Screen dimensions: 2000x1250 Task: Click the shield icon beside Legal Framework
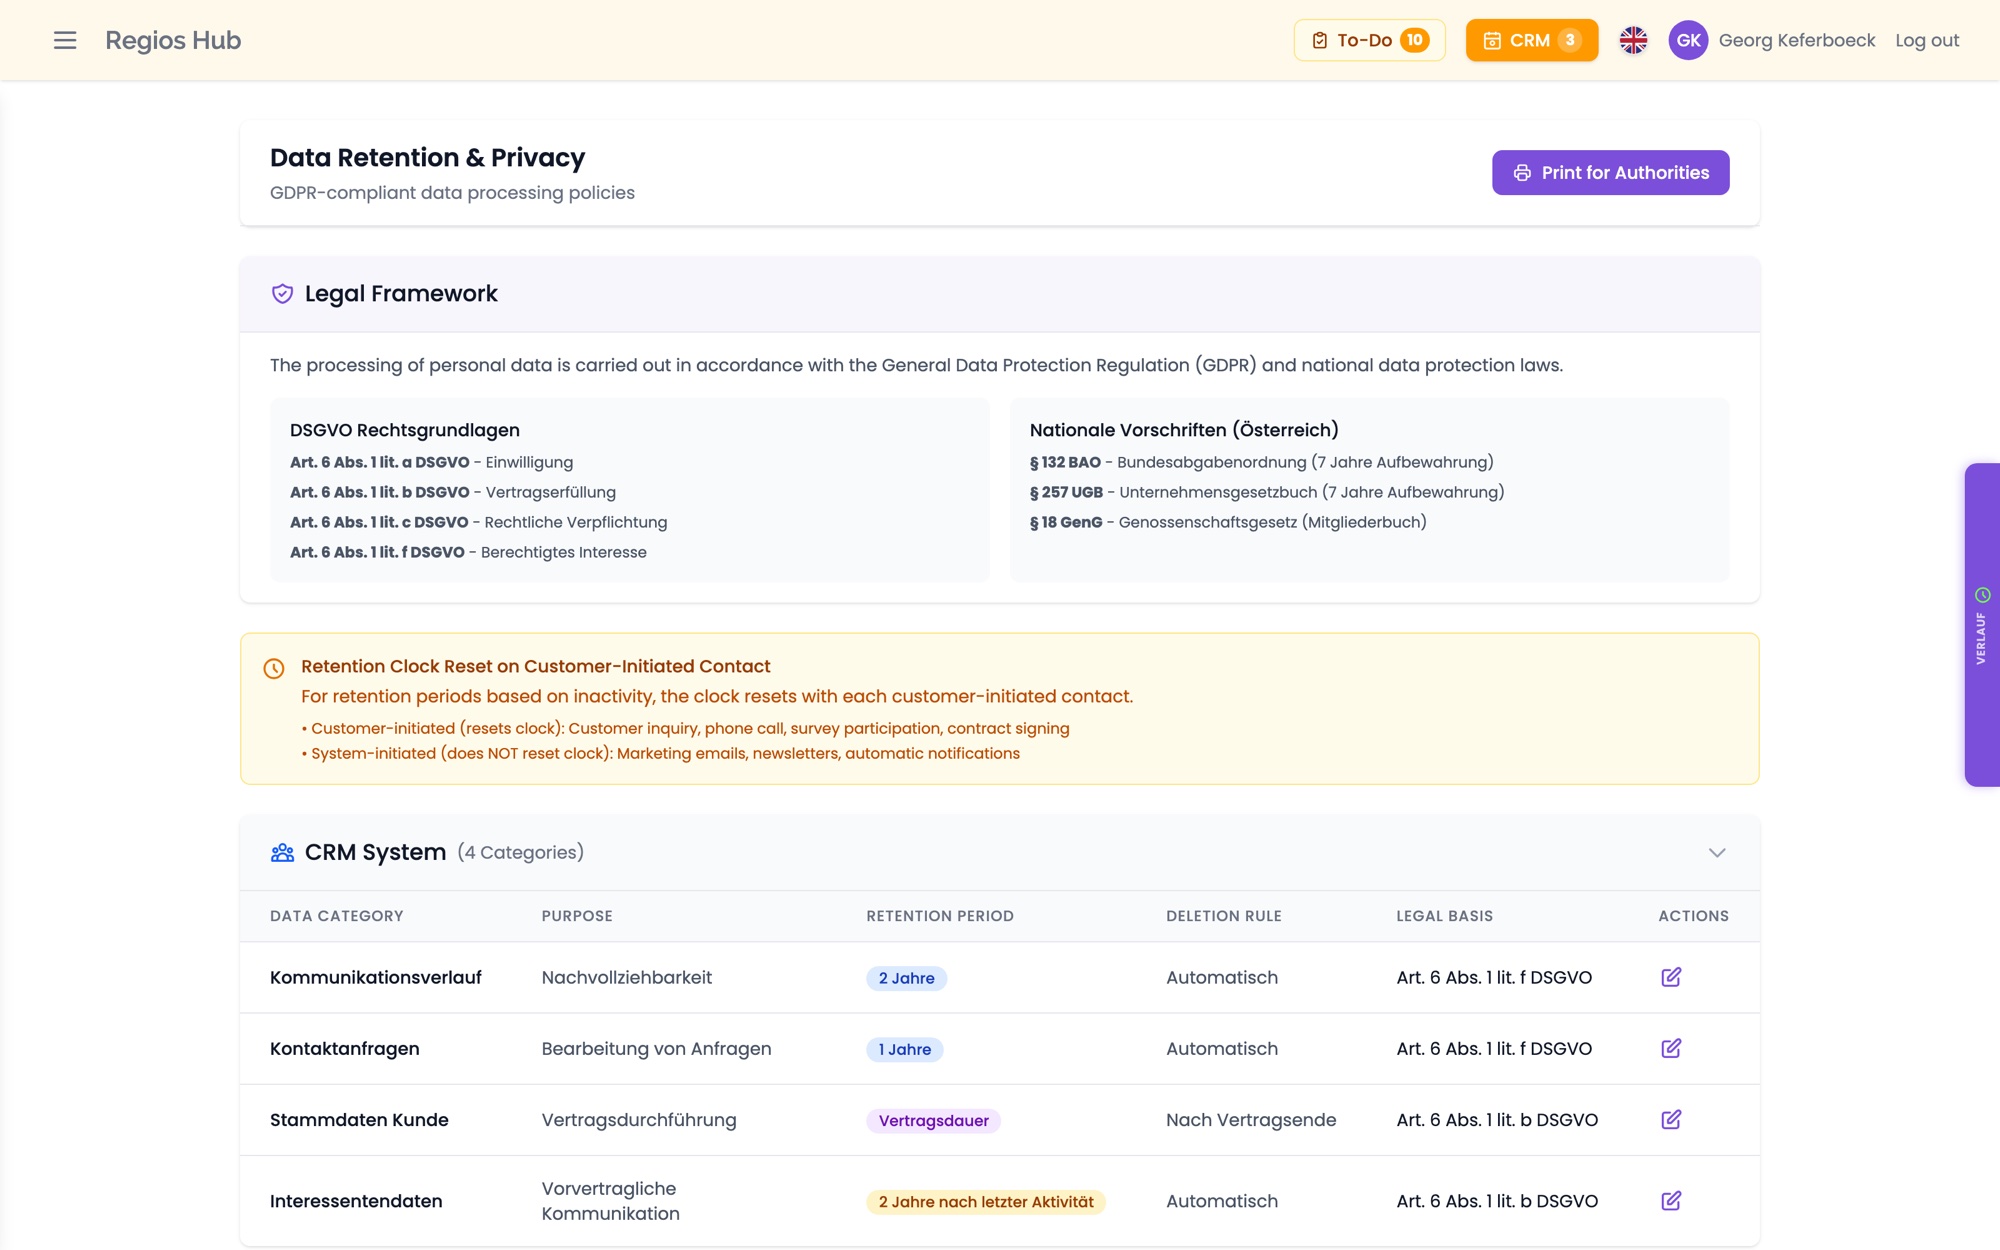(282, 293)
